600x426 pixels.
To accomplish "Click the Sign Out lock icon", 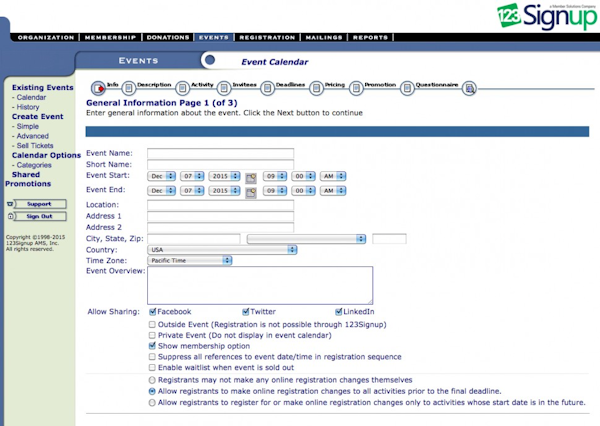I will coord(10,216).
